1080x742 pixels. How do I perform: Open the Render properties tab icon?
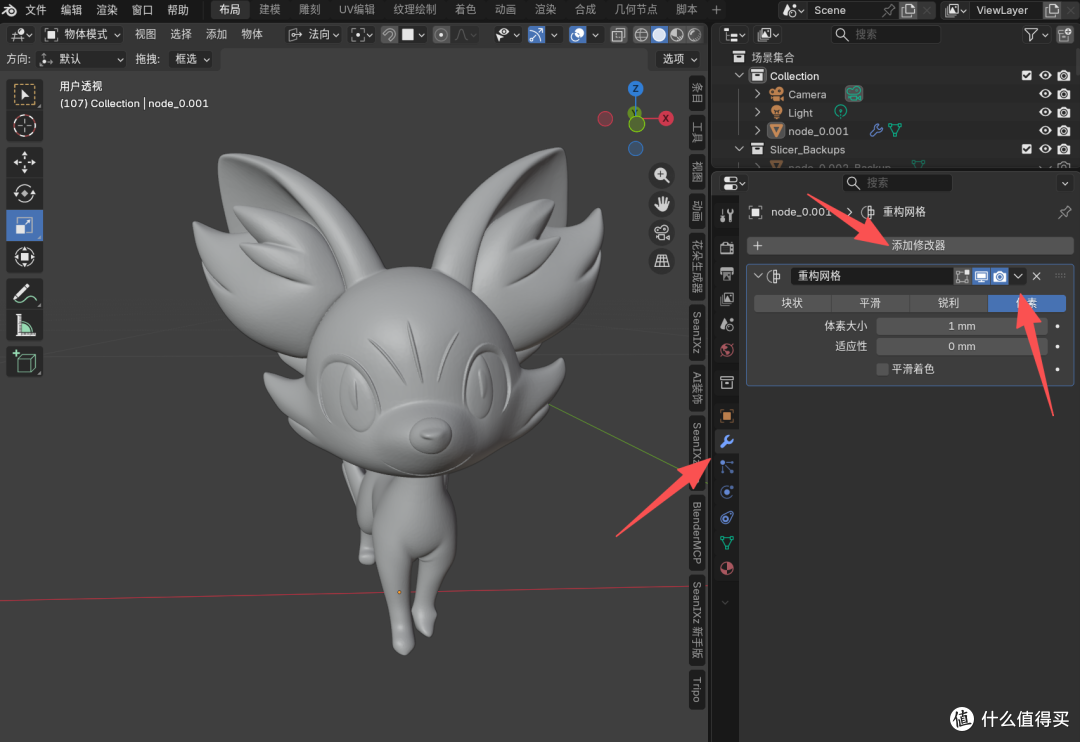coord(727,248)
